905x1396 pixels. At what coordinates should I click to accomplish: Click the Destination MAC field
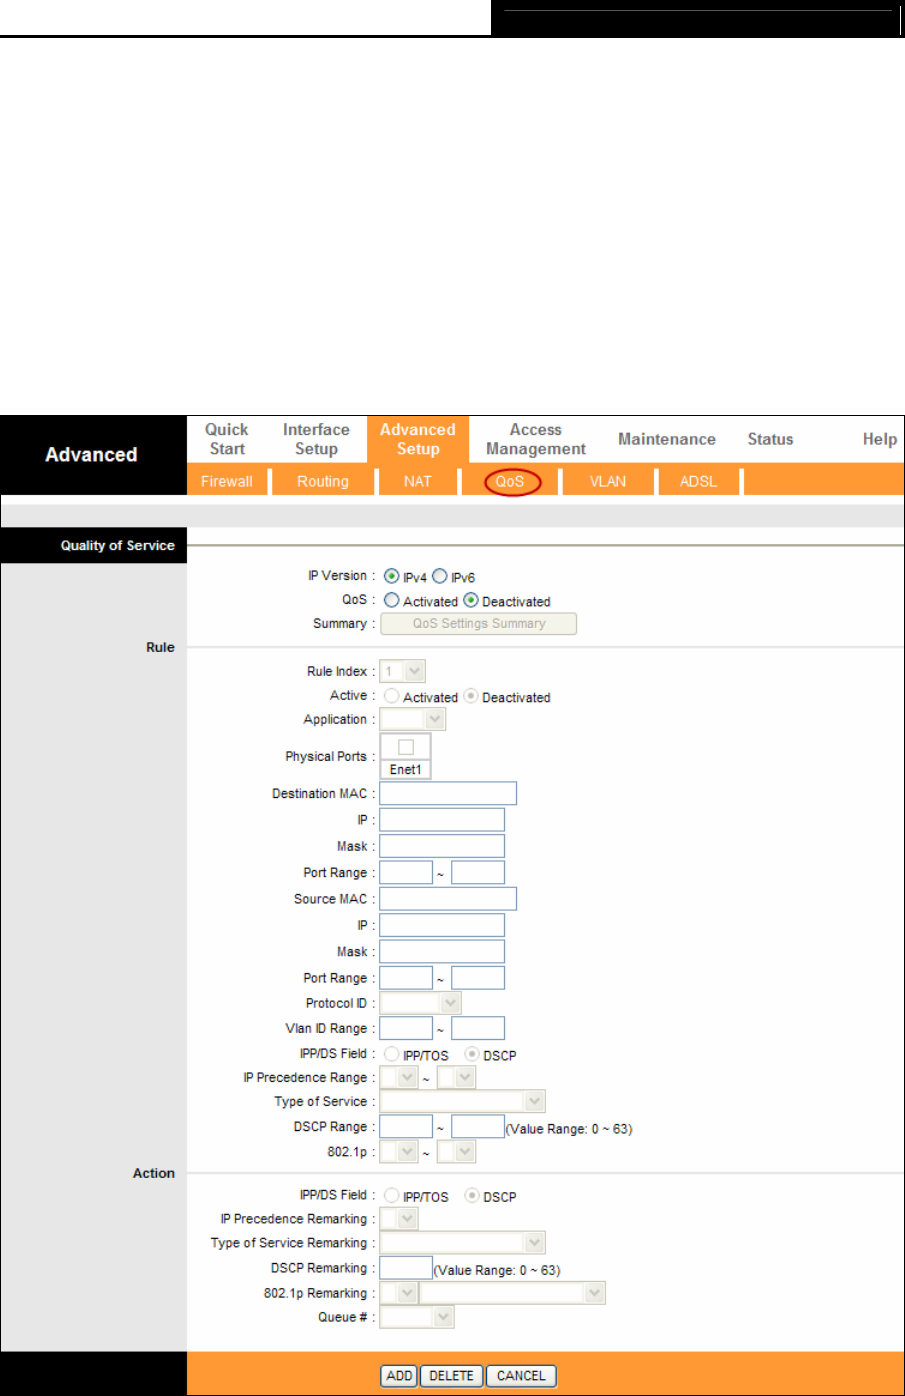point(448,794)
